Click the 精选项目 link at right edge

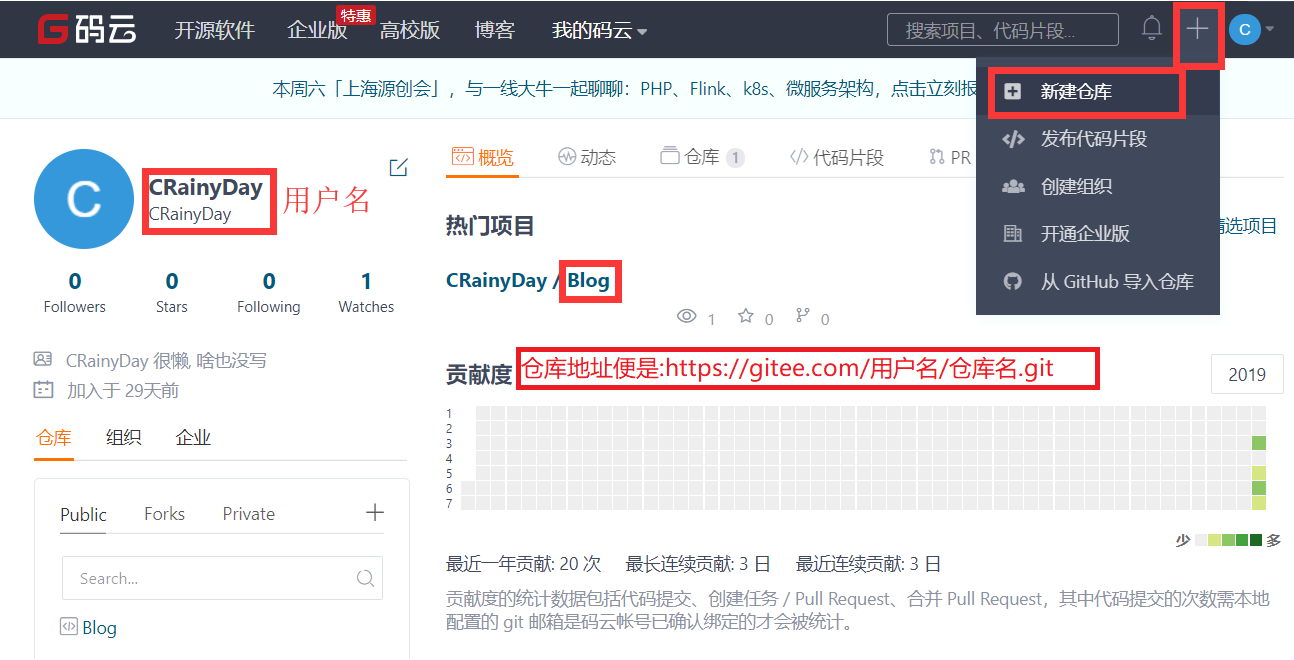(1248, 226)
